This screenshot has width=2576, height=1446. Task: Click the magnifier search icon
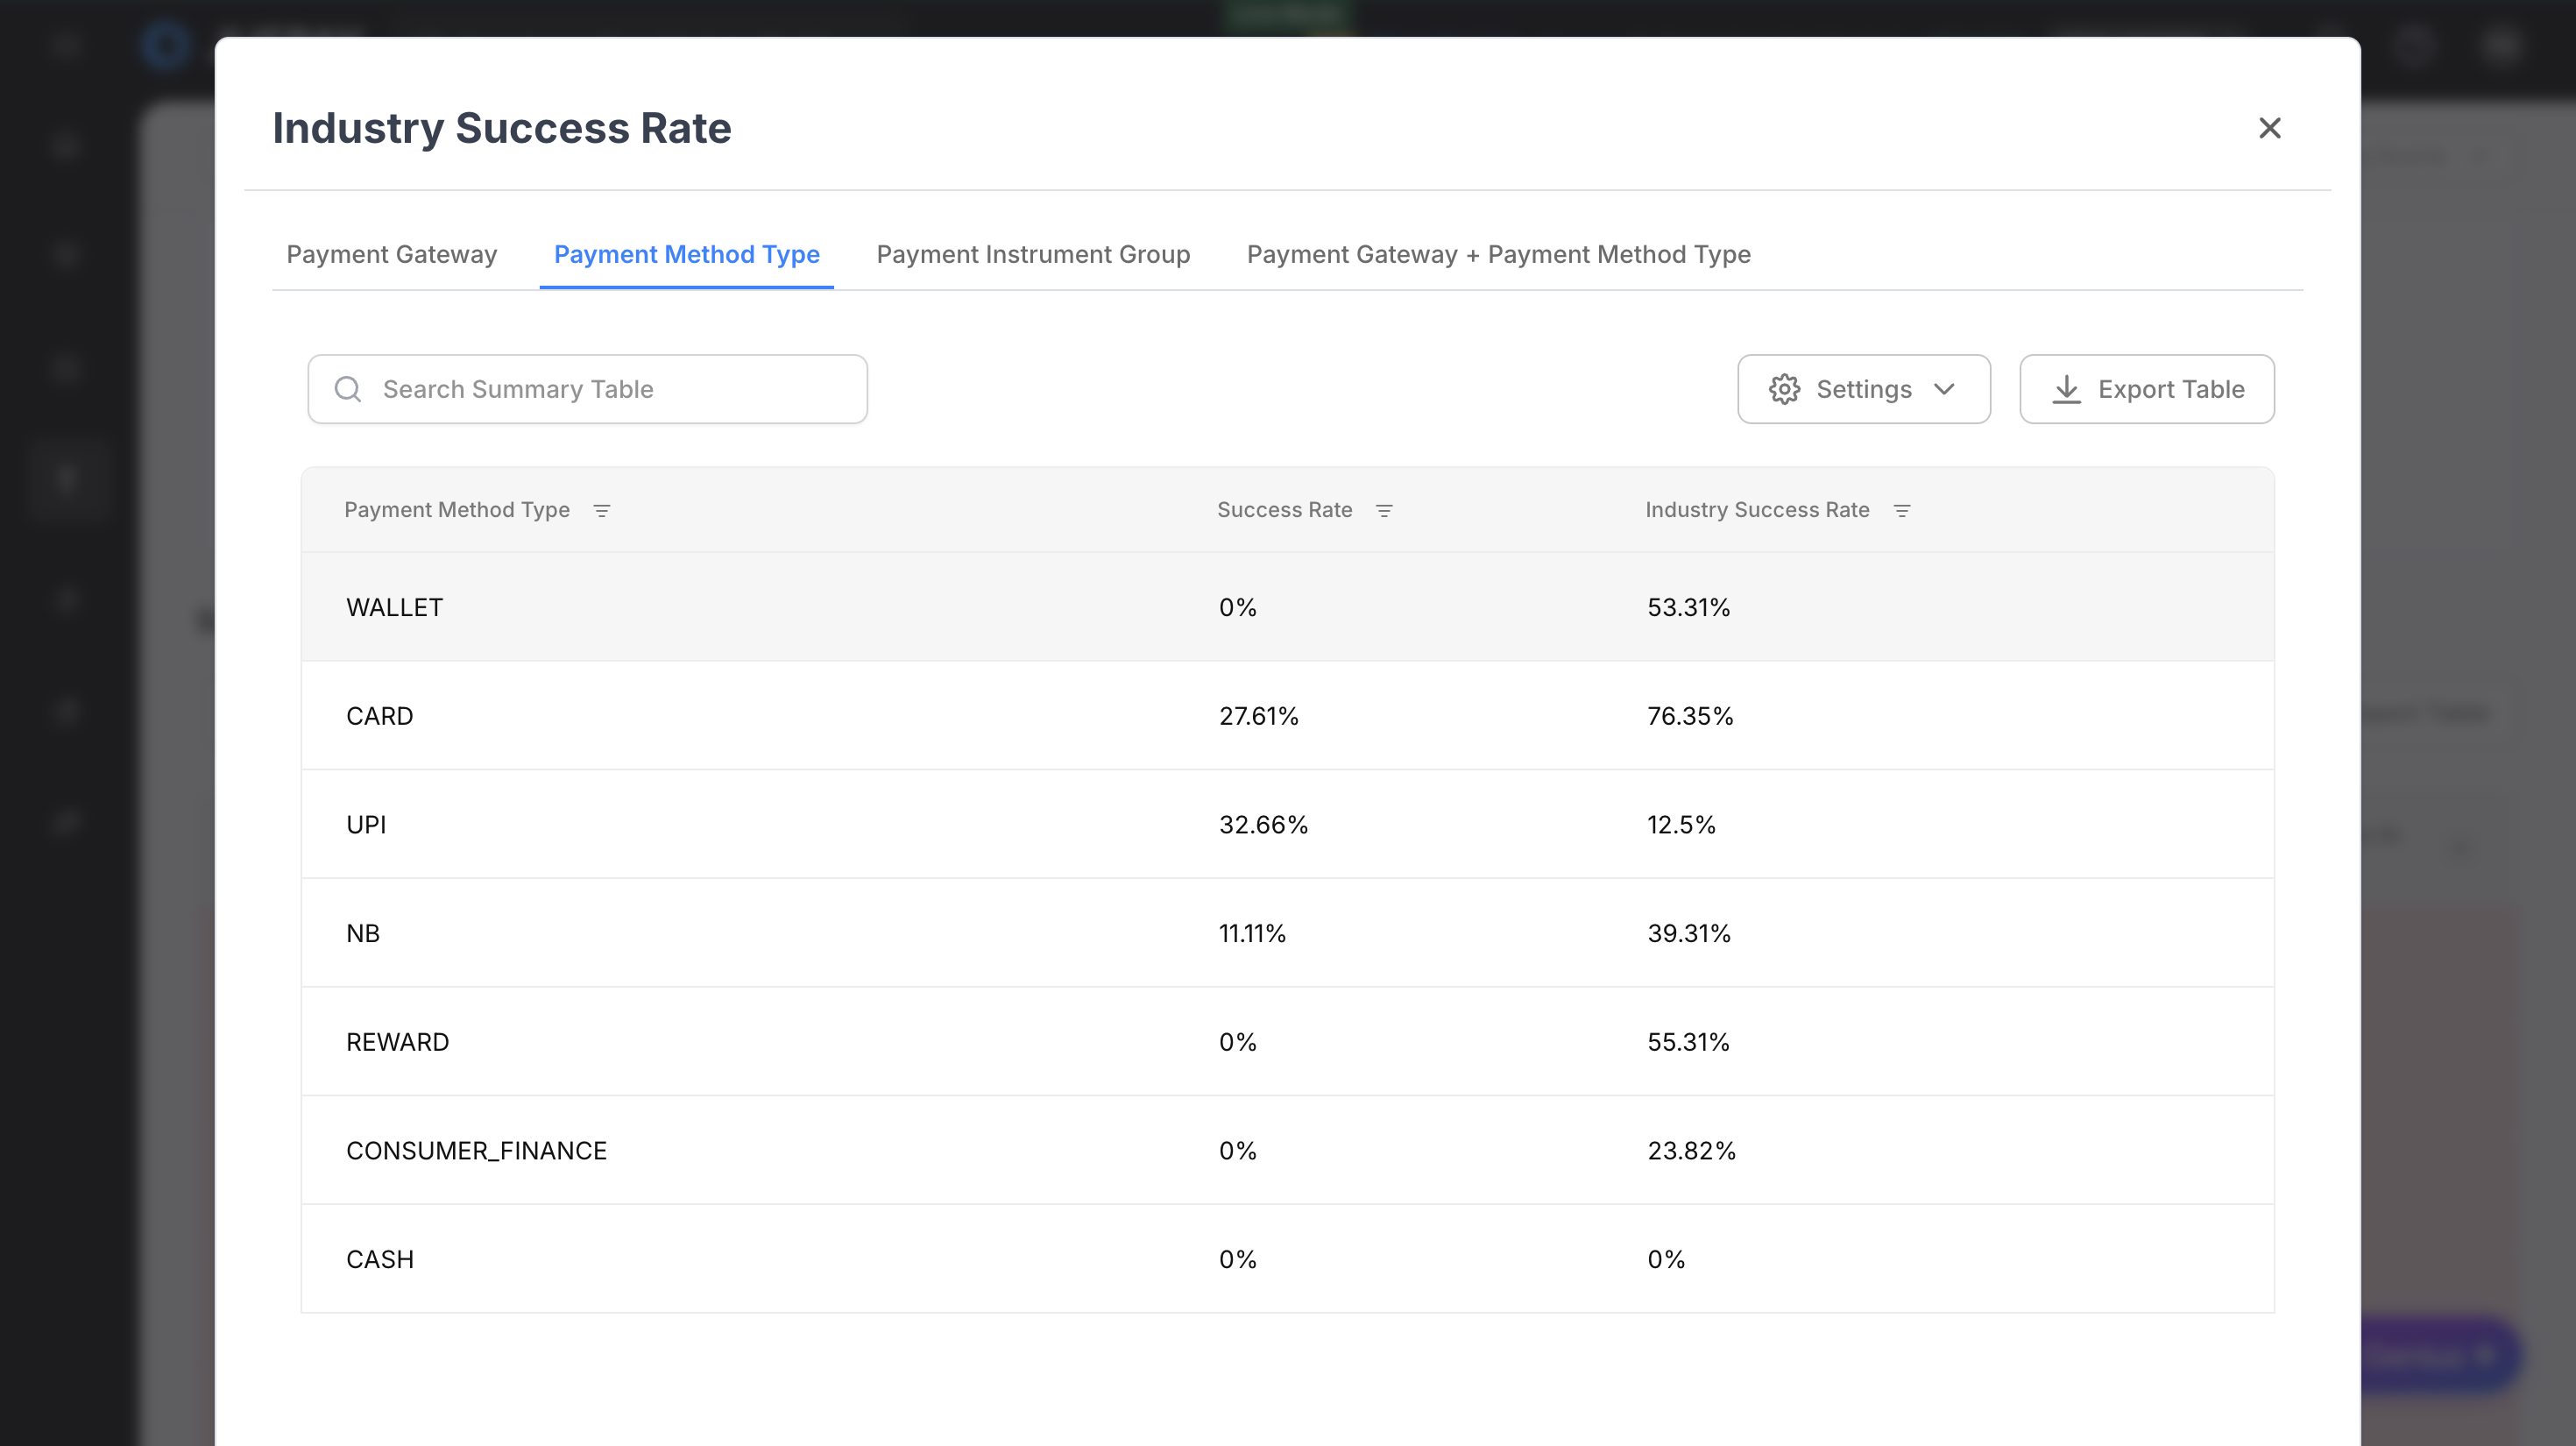point(348,389)
